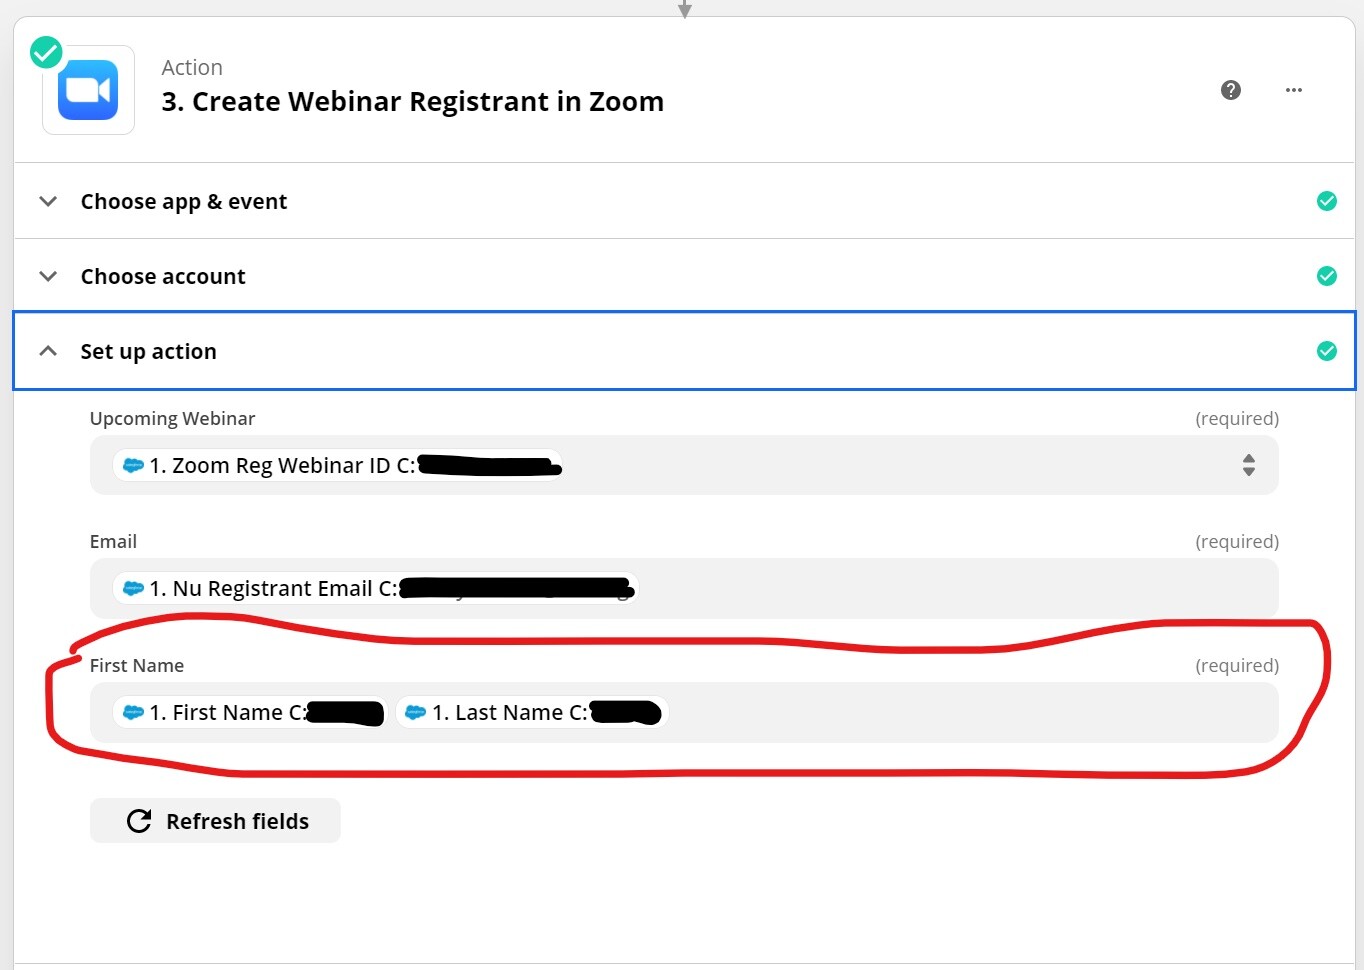Open the ellipsis options menu for the action
1364x970 pixels.
click(1293, 90)
